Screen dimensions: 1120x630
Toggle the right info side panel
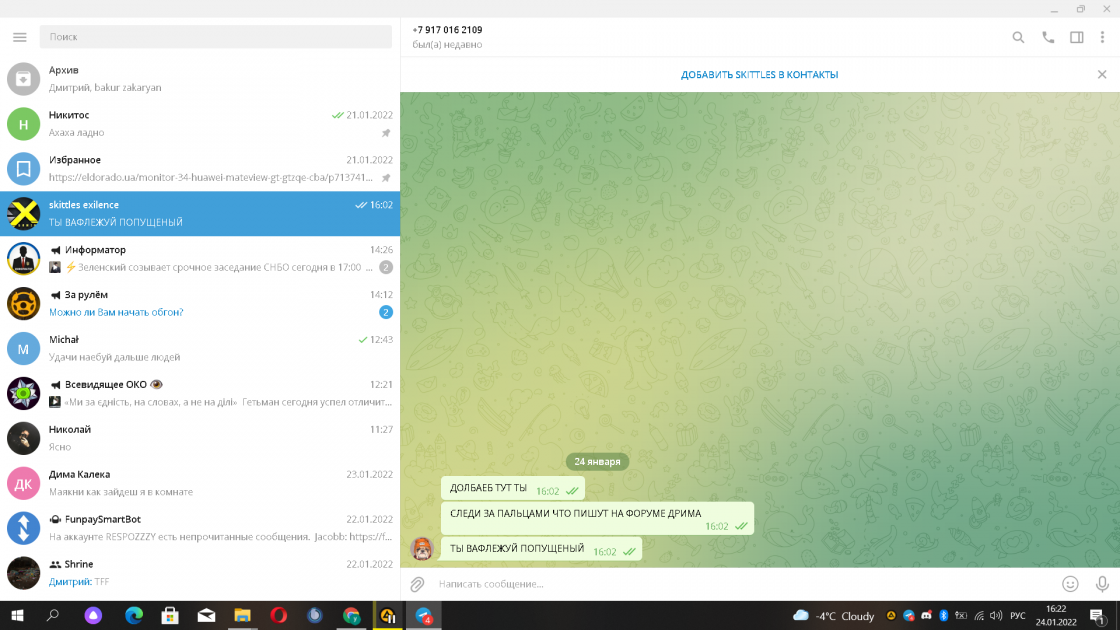coord(1077,37)
